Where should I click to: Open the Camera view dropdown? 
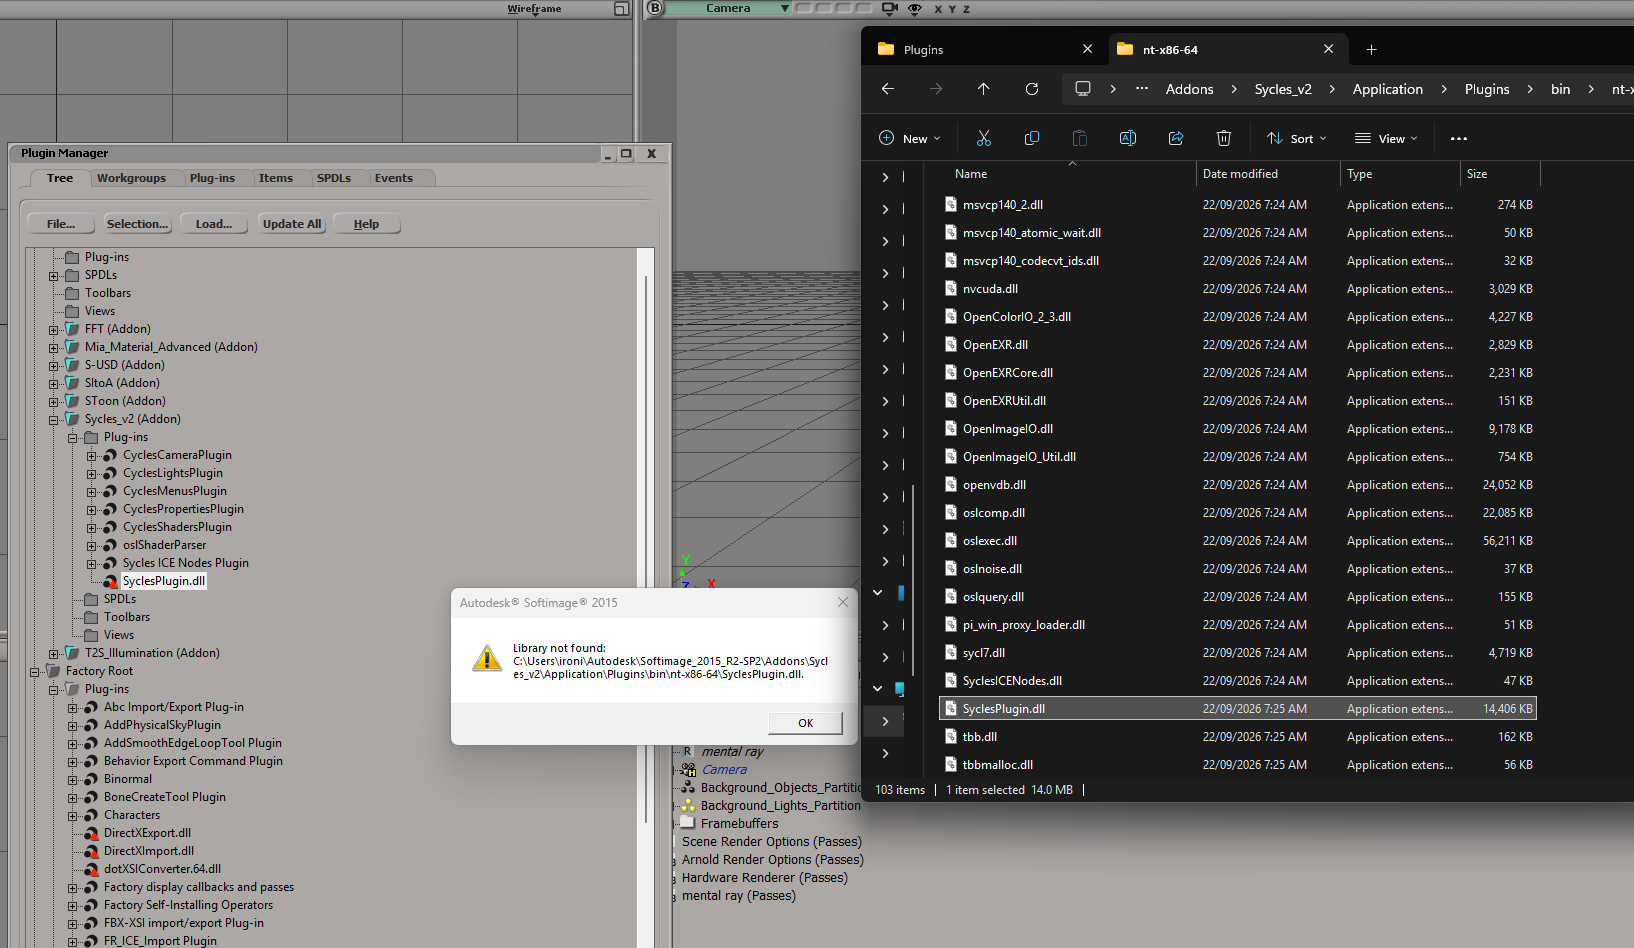tap(730, 8)
